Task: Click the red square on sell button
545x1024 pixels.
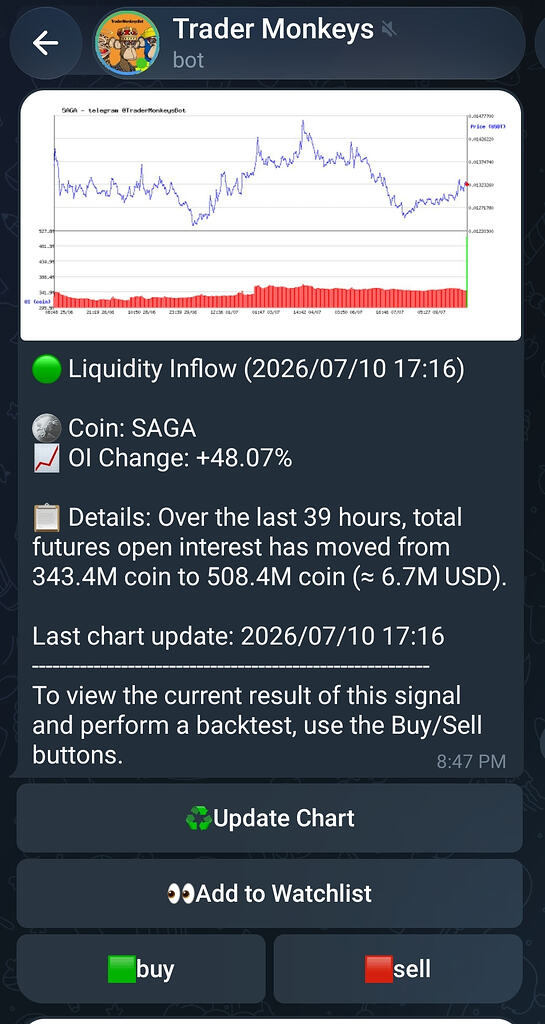Action: tap(379, 969)
